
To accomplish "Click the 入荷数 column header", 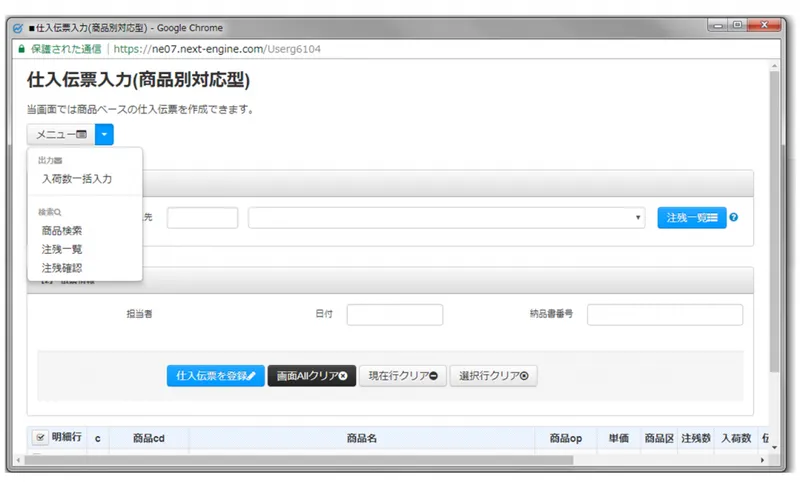I will coord(736,438).
